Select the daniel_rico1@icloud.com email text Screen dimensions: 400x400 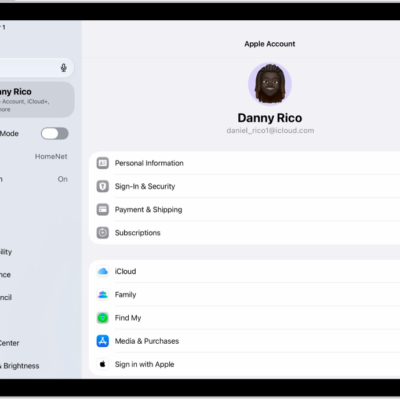pyautogui.click(x=270, y=131)
